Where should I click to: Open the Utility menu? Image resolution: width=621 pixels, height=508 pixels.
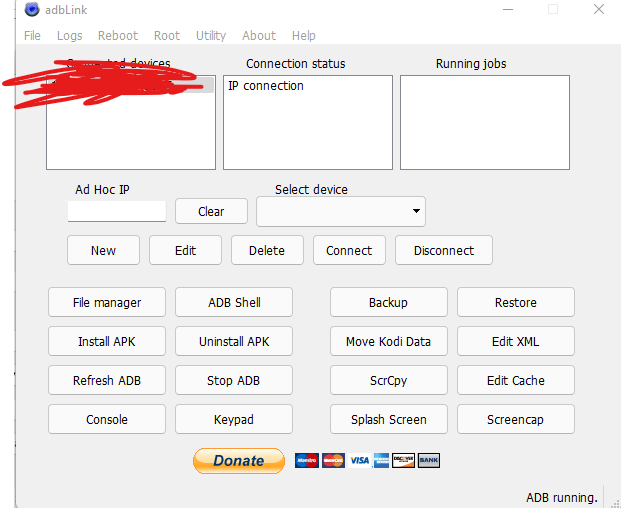click(x=211, y=36)
